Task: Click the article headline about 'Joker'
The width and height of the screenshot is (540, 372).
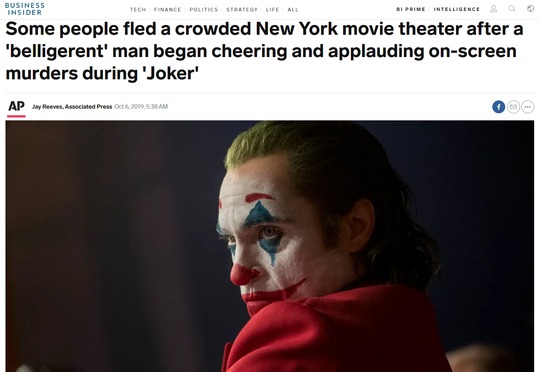Action: (264, 51)
